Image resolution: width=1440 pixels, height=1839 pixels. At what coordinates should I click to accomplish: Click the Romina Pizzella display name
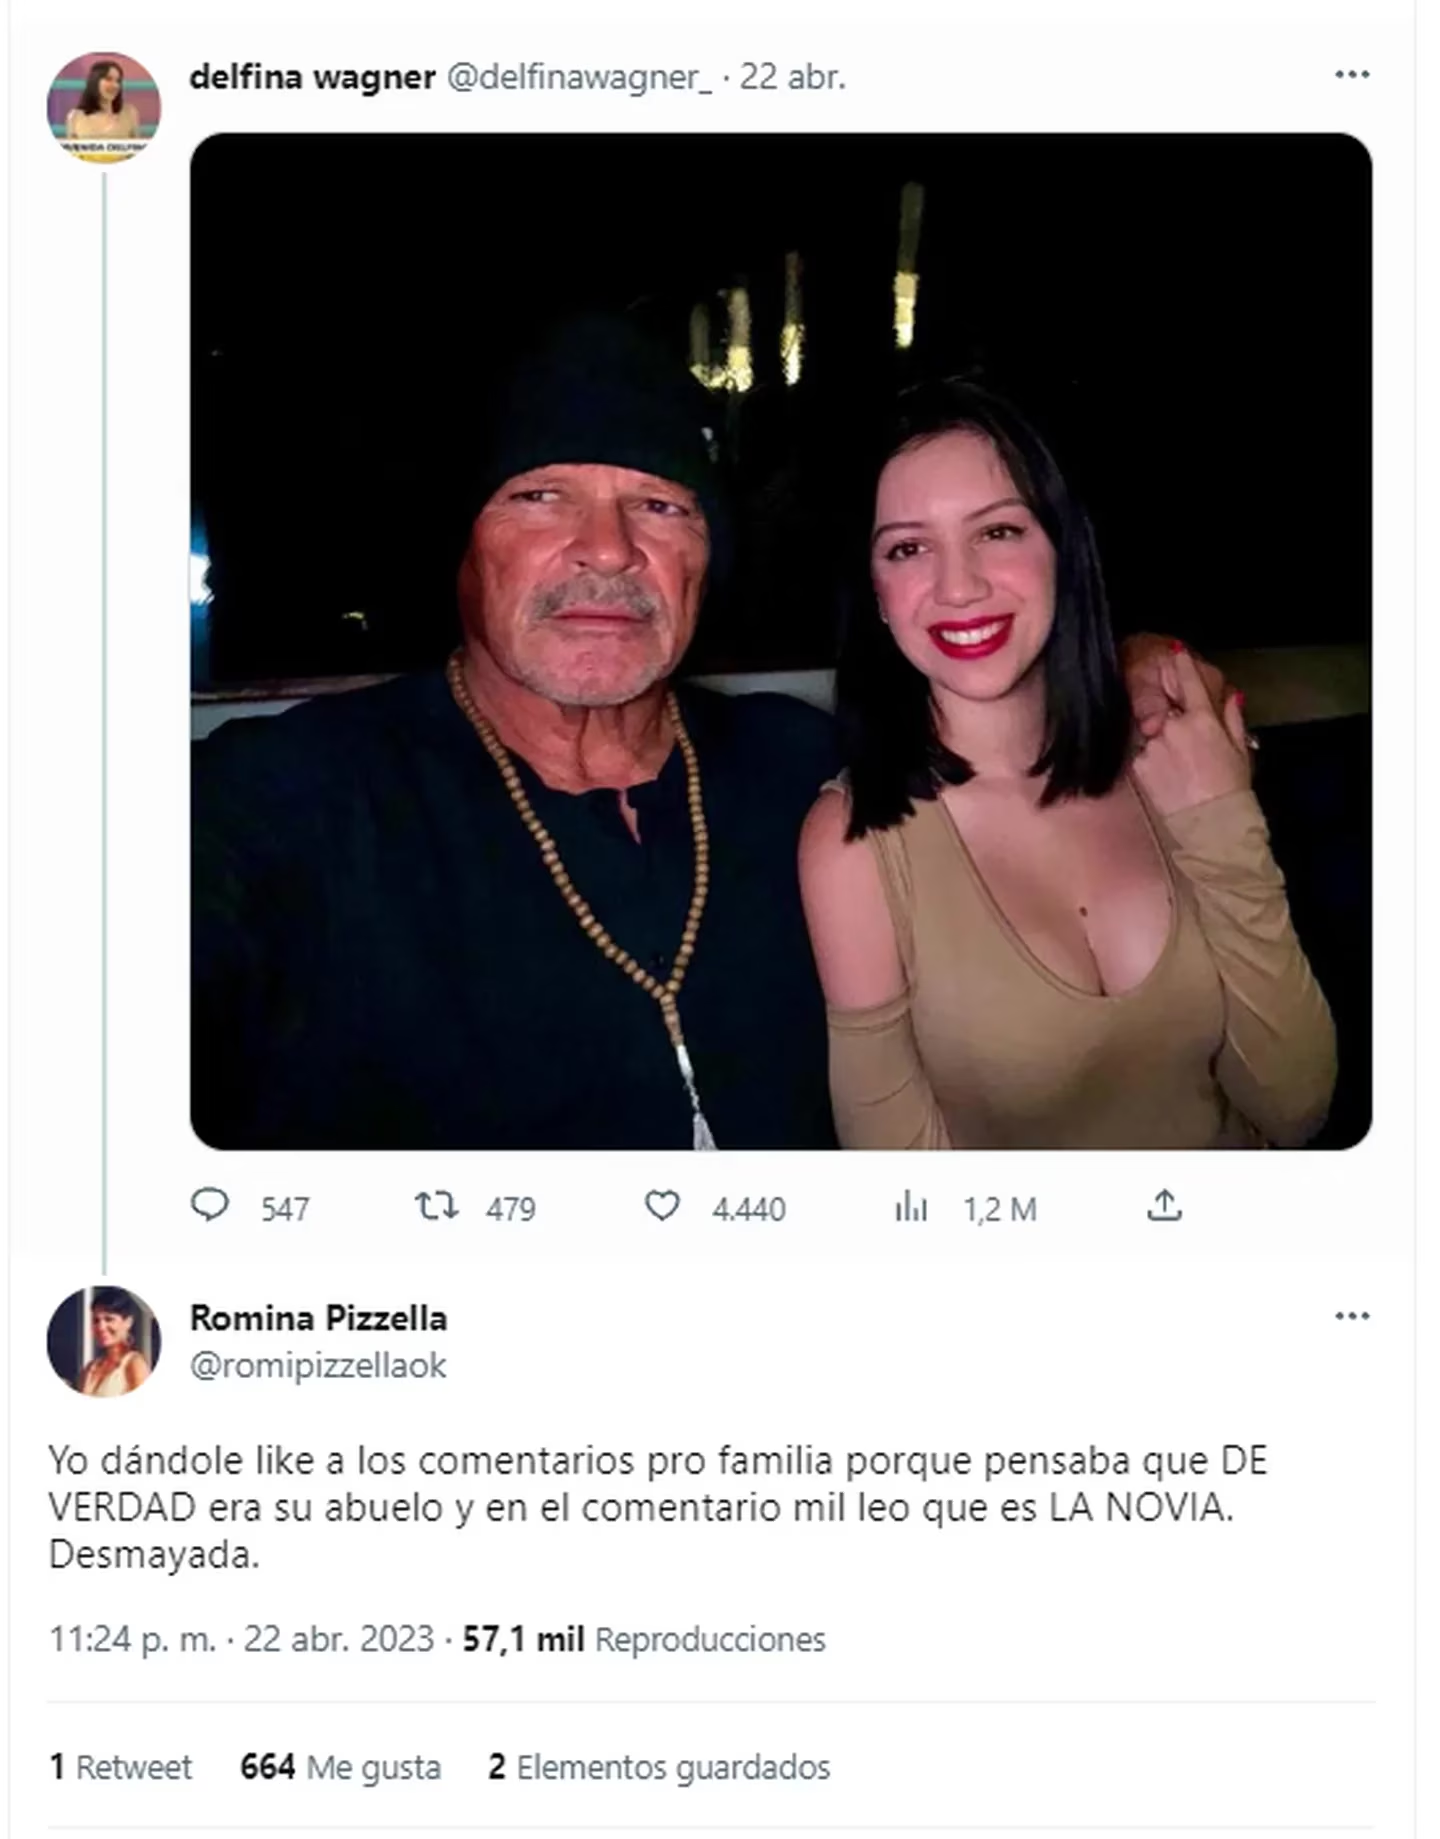click(x=318, y=1318)
